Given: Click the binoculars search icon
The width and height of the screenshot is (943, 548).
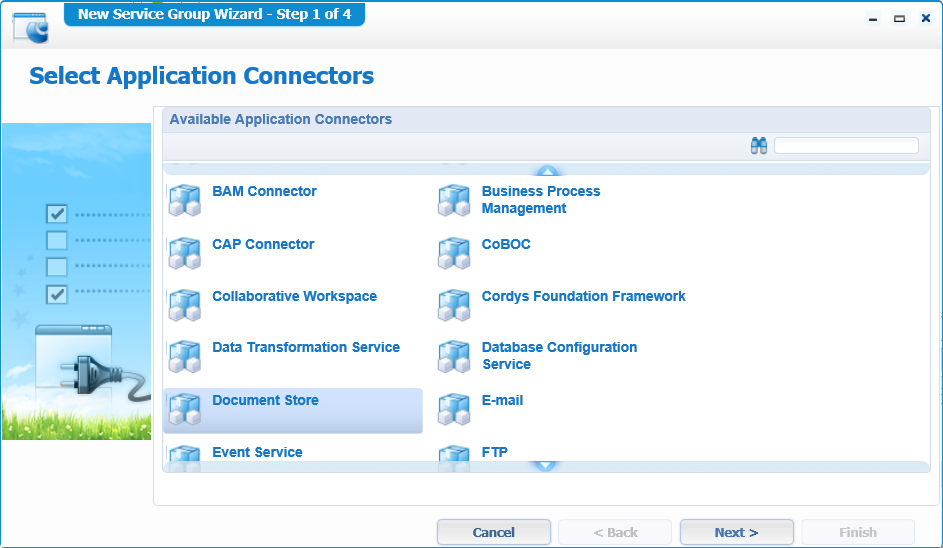Looking at the screenshot, I should pyautogui.click(x=759, y=146).
